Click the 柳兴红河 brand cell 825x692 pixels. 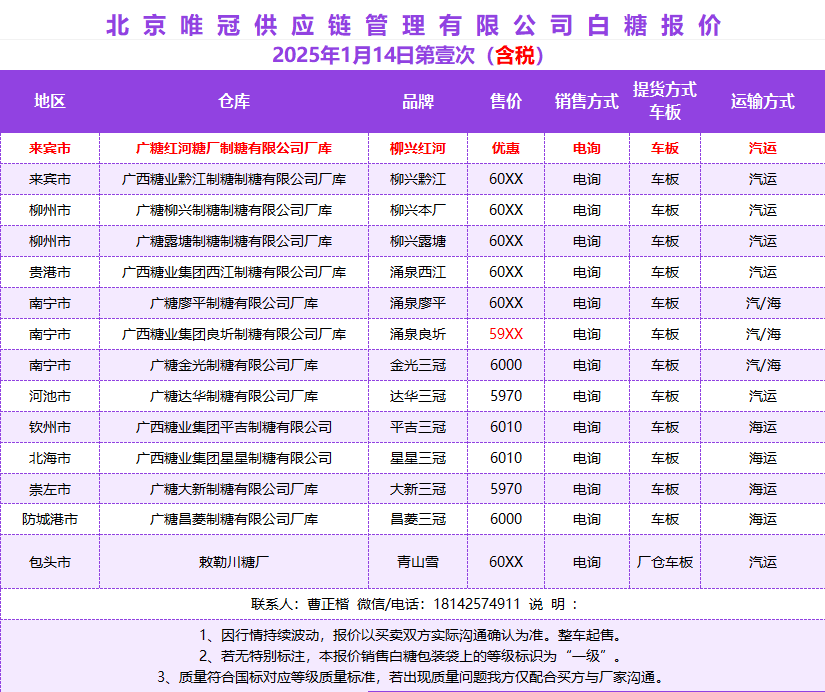point(418,148)
